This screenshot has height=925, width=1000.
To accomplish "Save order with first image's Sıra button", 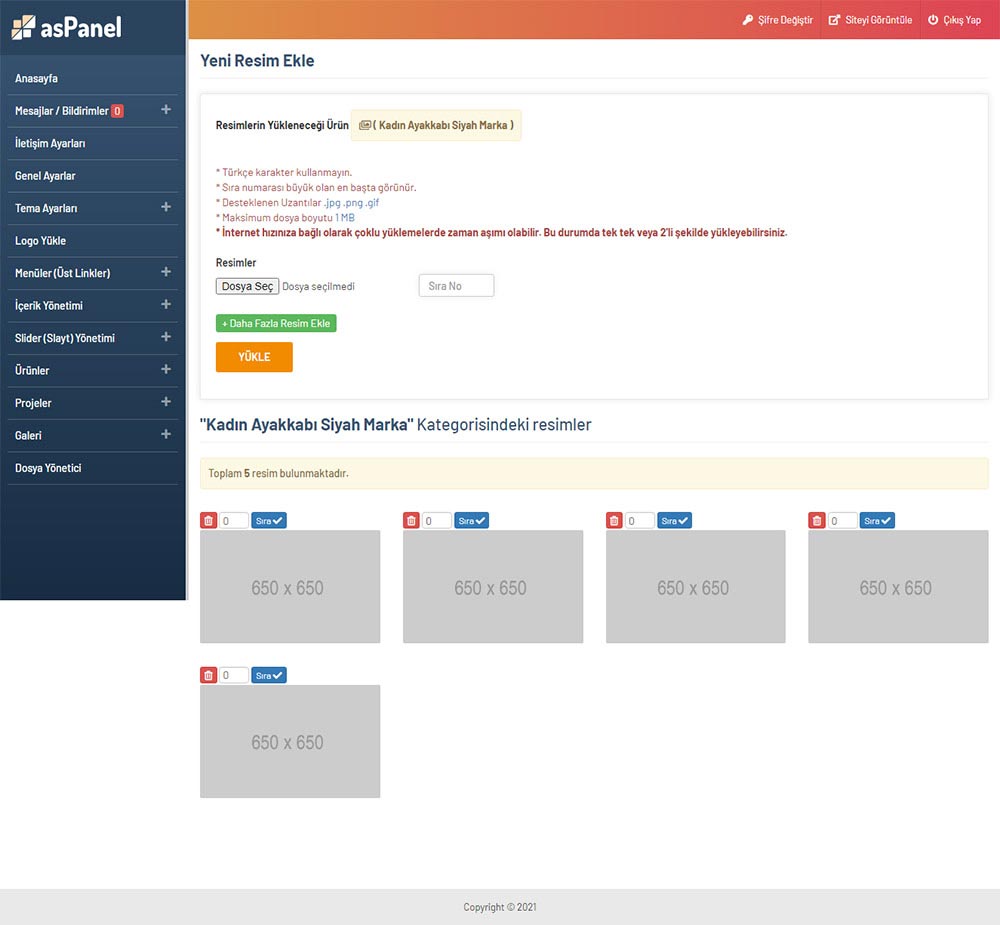I will (x=269, y=521).
